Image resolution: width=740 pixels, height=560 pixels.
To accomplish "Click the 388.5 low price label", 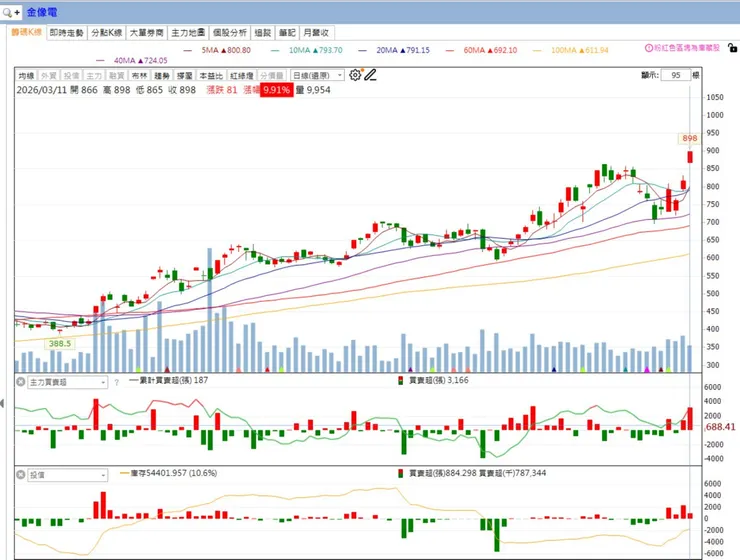I will pyautogui.click(x=59, y=343).
